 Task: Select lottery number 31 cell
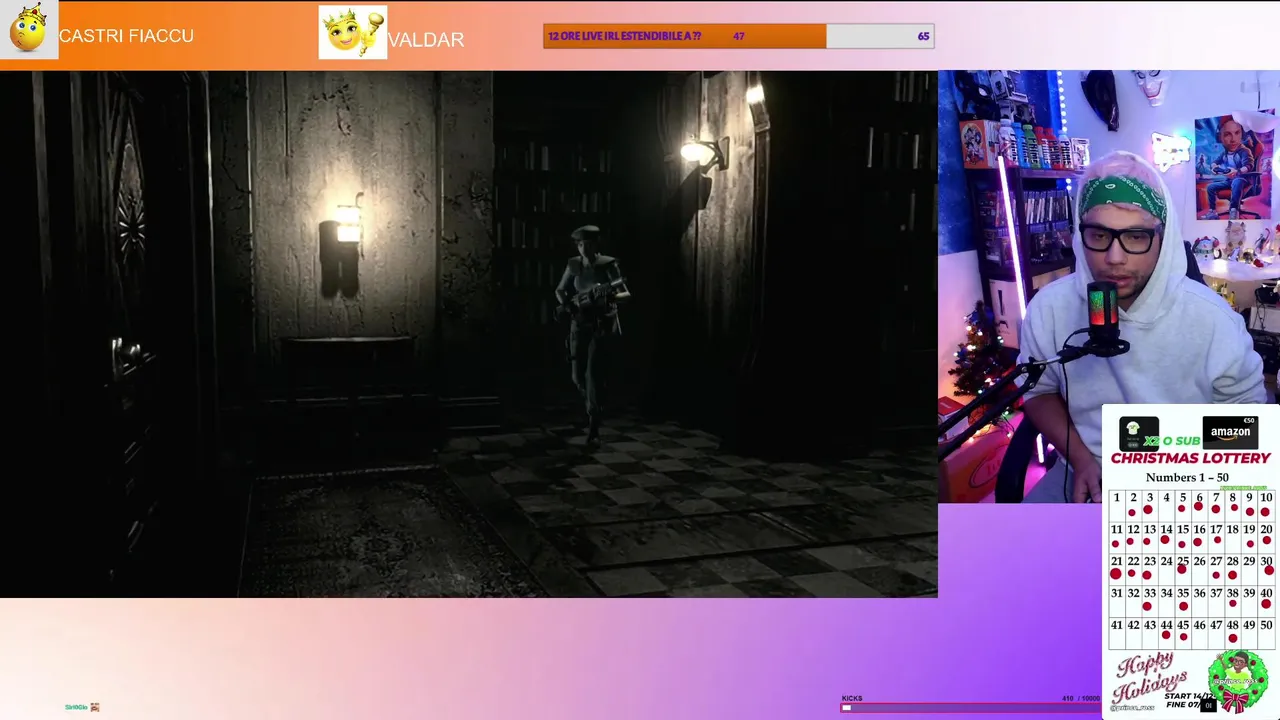pyautogui.click(x=1117, y=601)
